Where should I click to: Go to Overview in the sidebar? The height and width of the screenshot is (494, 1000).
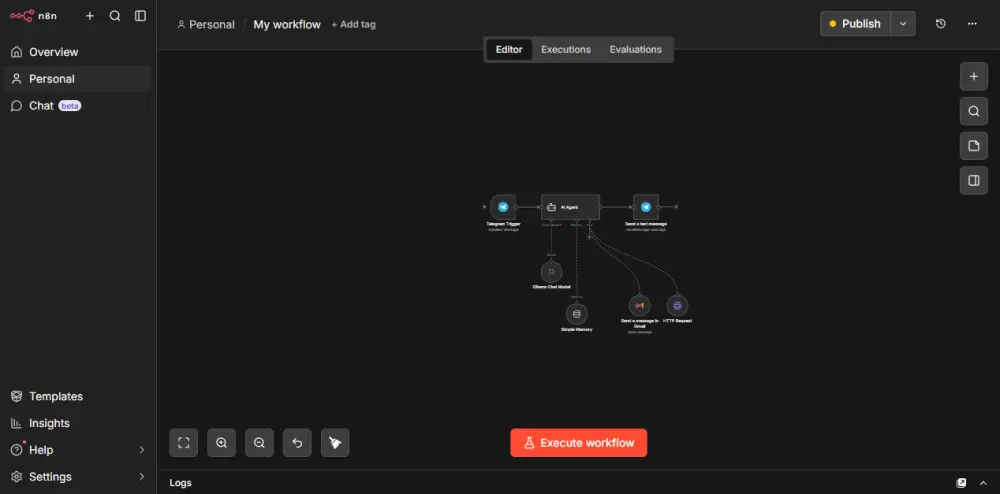click(x=78, y=52)
